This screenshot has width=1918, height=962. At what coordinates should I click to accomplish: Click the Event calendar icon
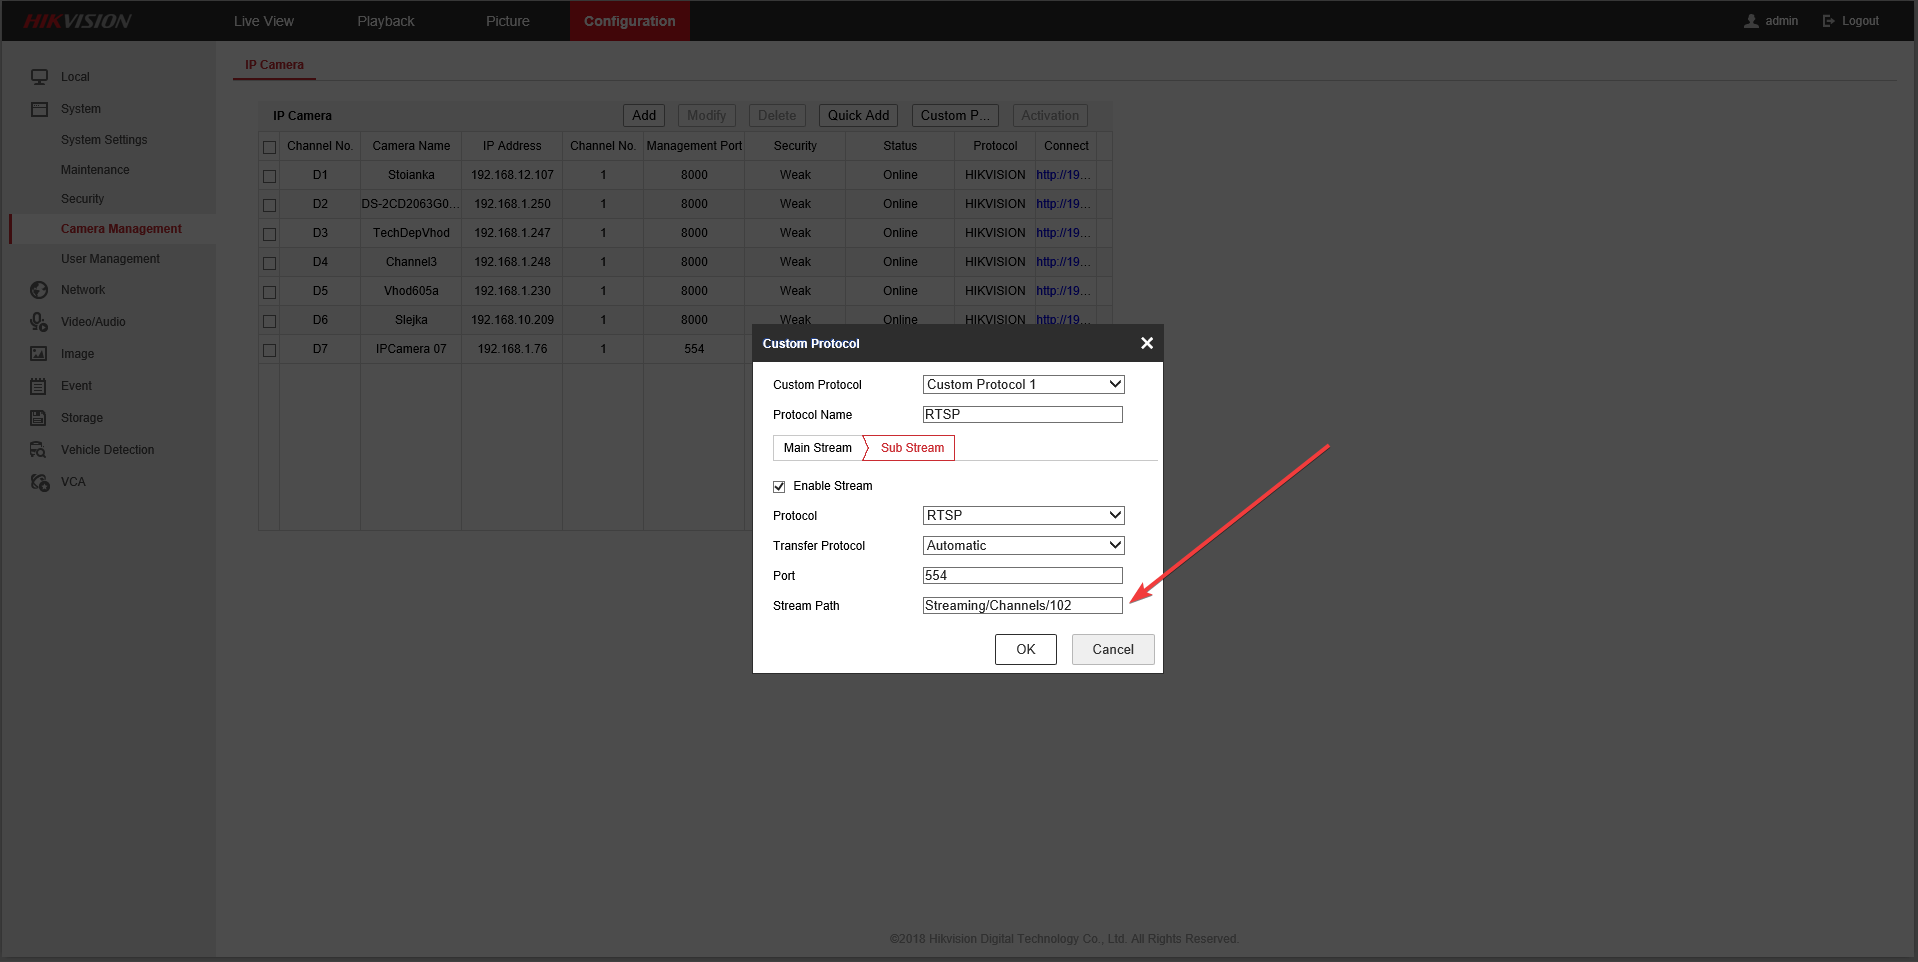point(39,386)
